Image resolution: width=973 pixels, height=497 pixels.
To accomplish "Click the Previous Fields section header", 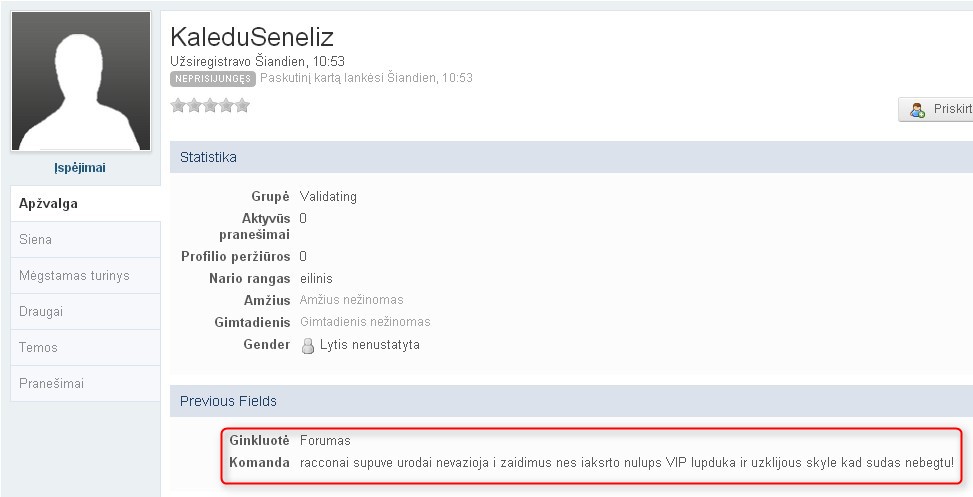I will click(228, 401).
